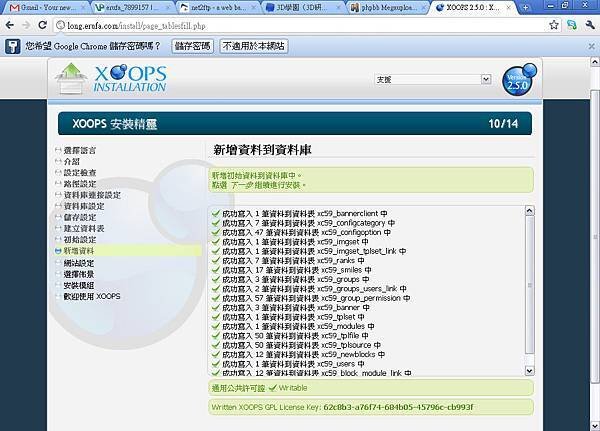Open Chrome wrench settings menu
600x431 pixels.
pos(590,25)
